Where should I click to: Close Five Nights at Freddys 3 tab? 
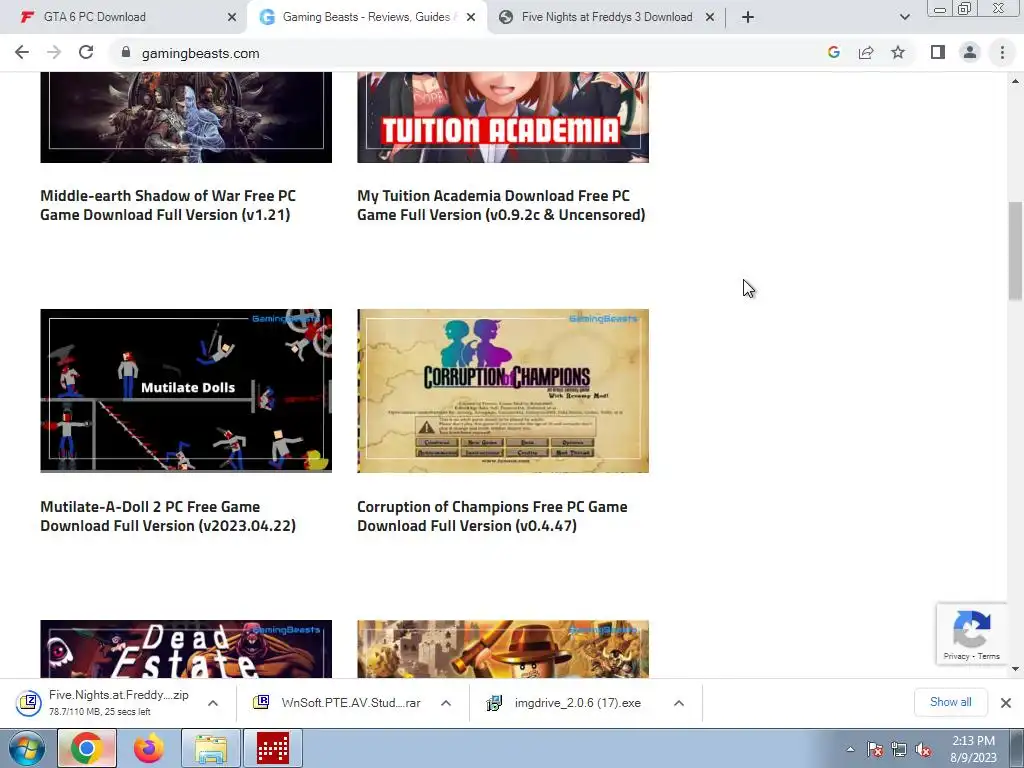click(x=710, y=17)
